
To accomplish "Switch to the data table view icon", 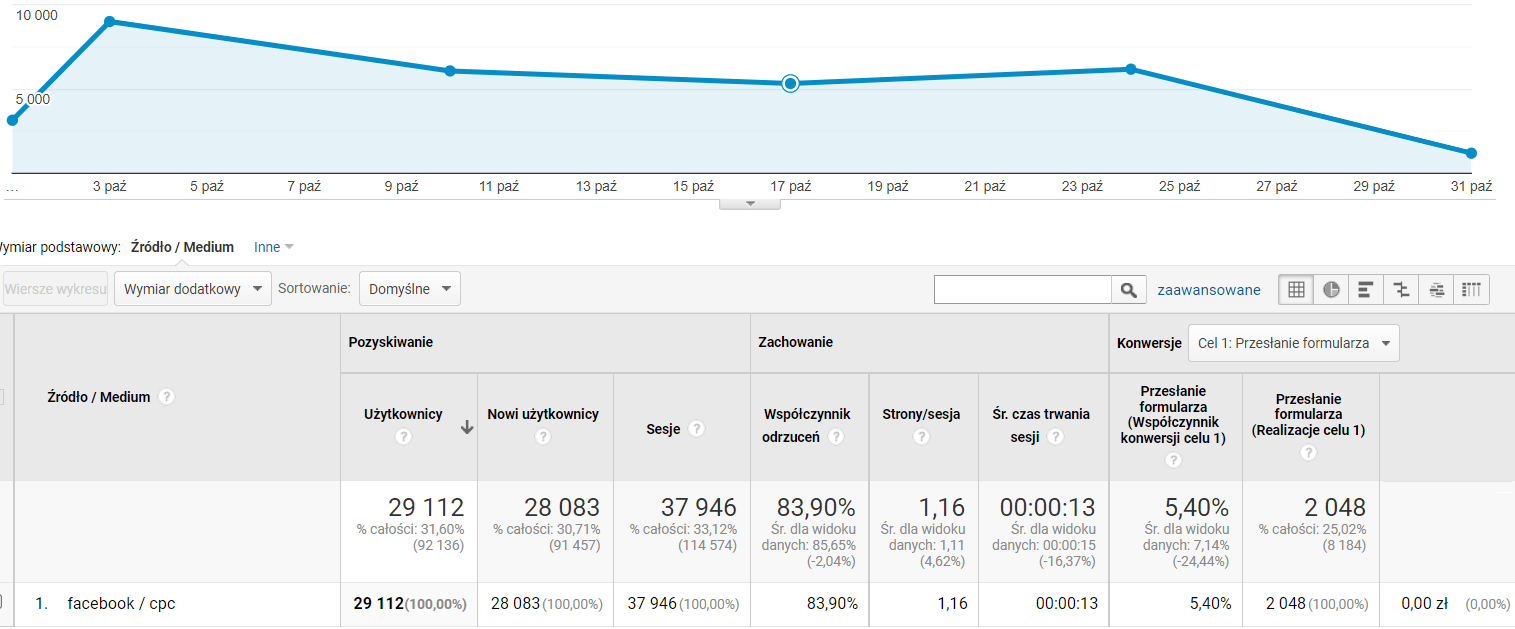I will (x=1297, y=290).
